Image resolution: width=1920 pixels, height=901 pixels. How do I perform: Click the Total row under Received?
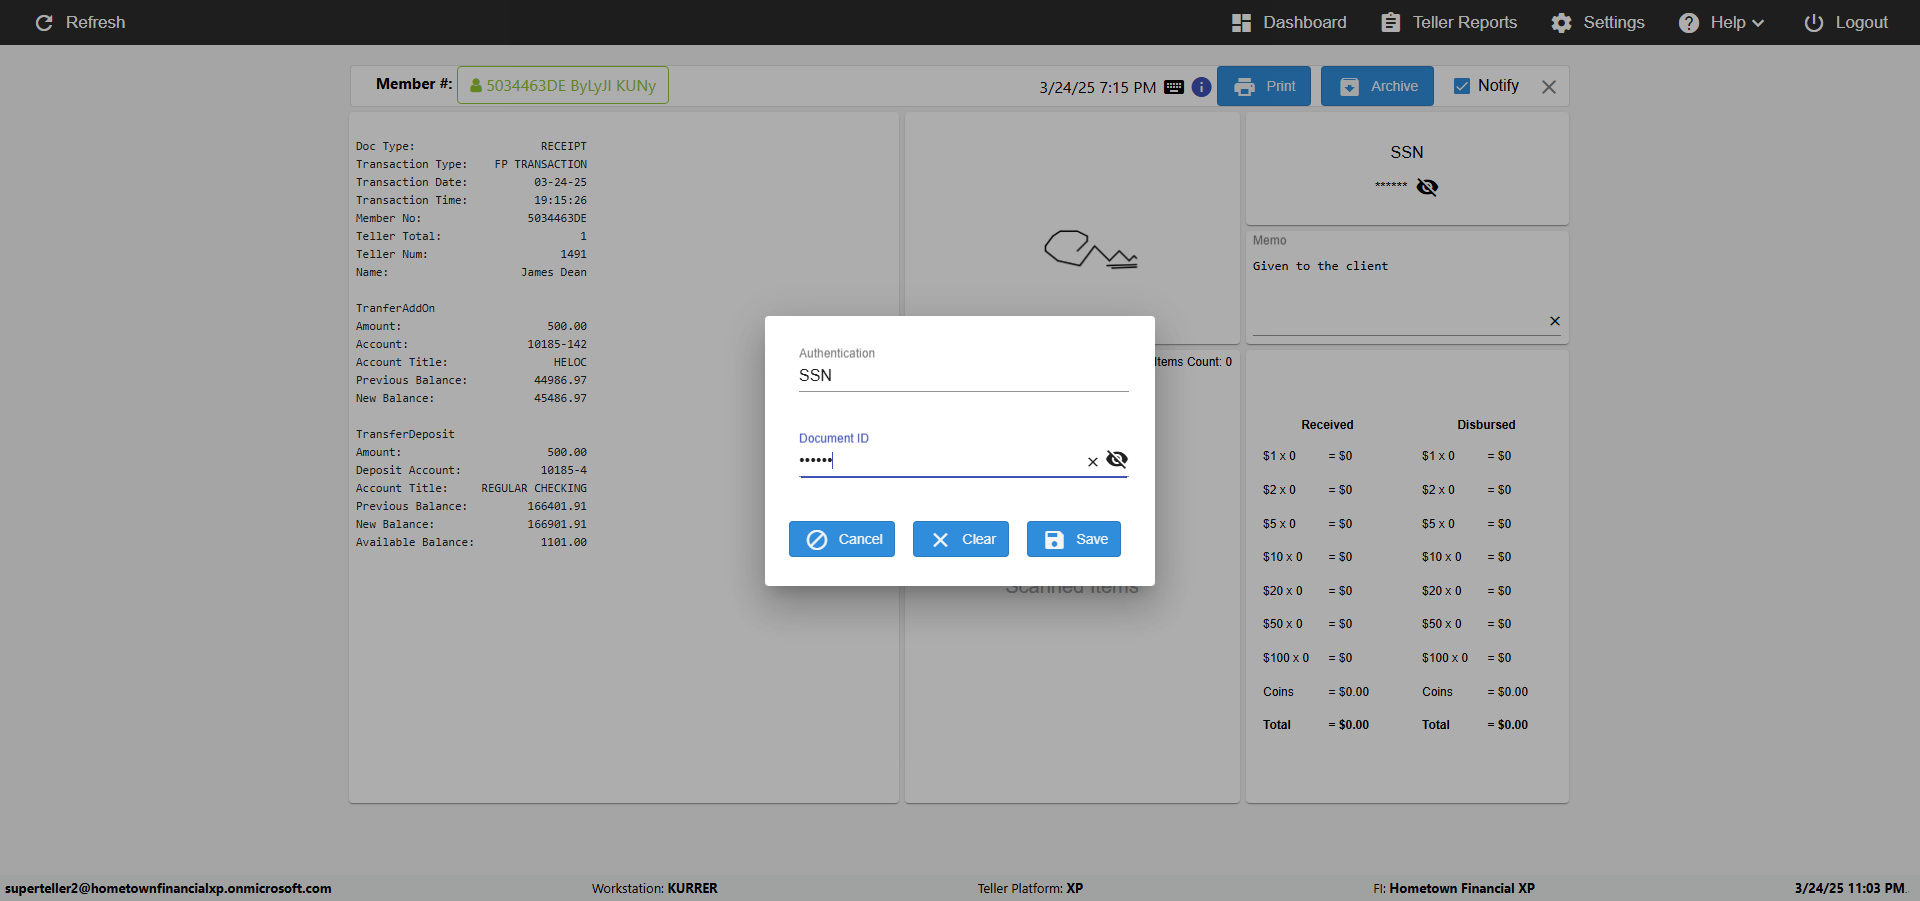pyautogui.click(x=1316, y=725)
